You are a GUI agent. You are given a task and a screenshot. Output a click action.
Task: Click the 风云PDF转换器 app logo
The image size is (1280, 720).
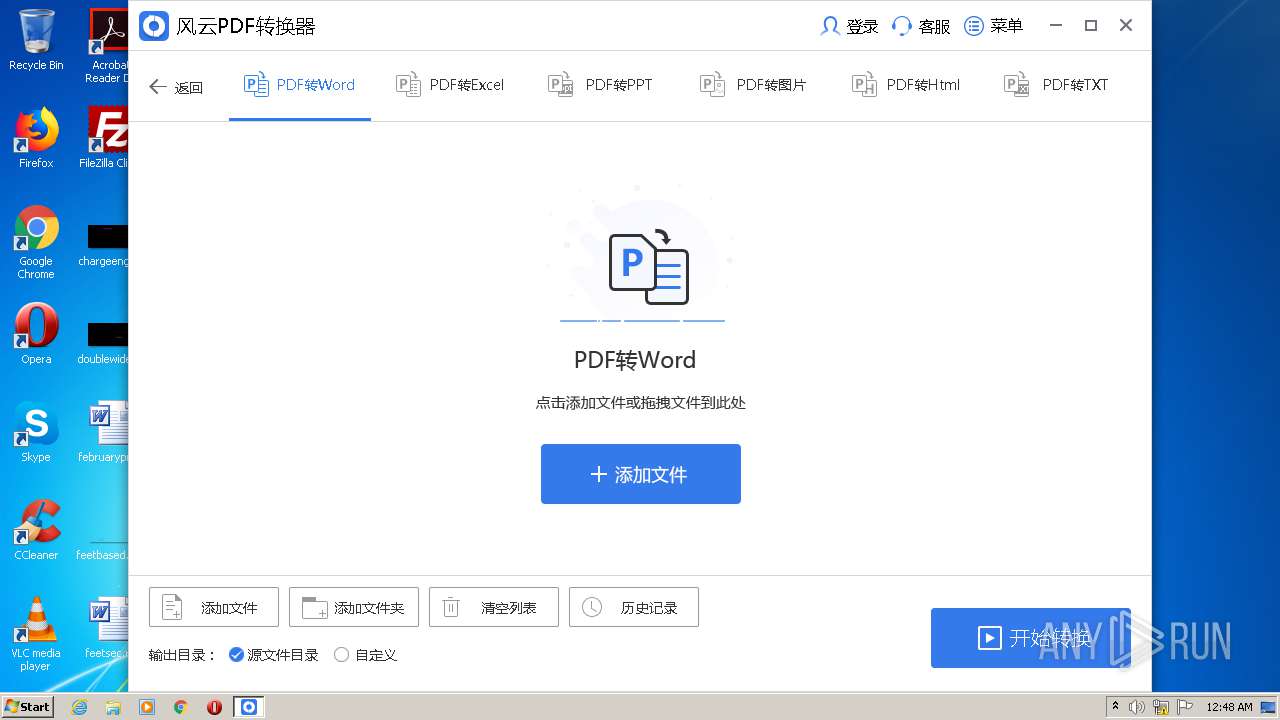pyautogui.click(x=154, y=26)
